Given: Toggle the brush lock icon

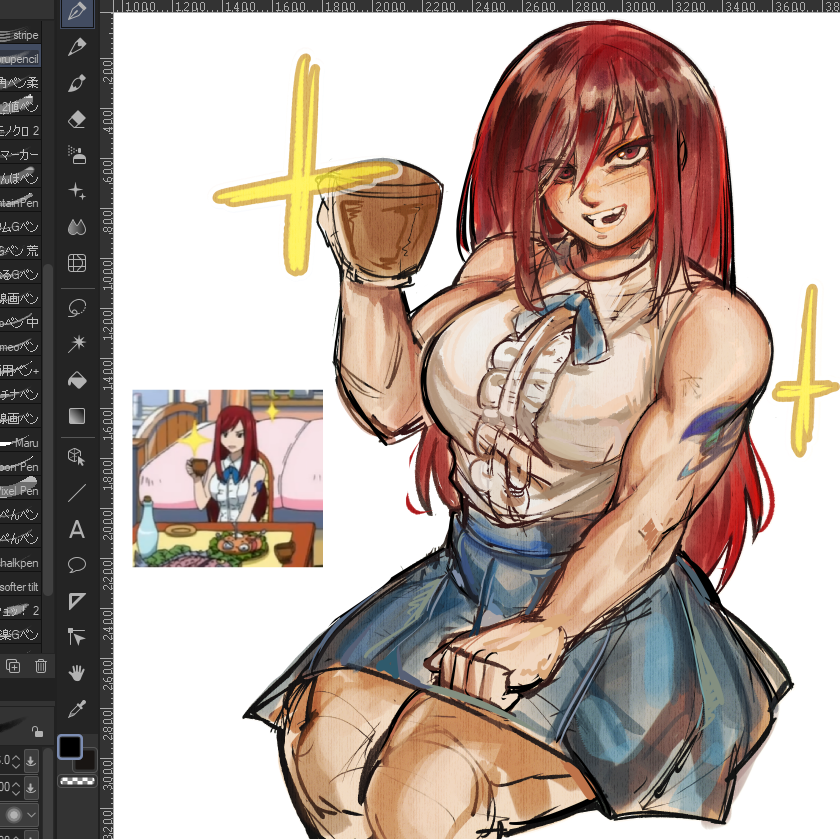Looking at the screenshot, I should point(37,731).
